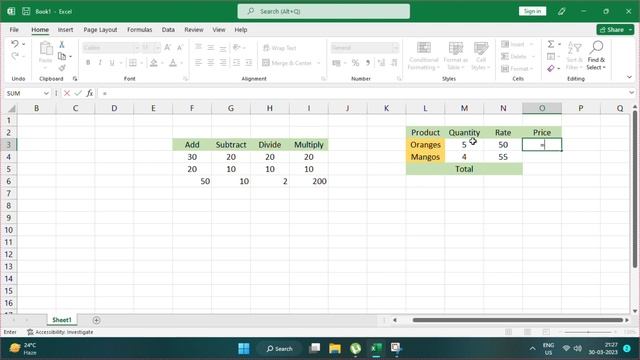Viewport: 640px width, 360px height.
Task: Click the Insert Function fx icon
Action: coord(90,93)
